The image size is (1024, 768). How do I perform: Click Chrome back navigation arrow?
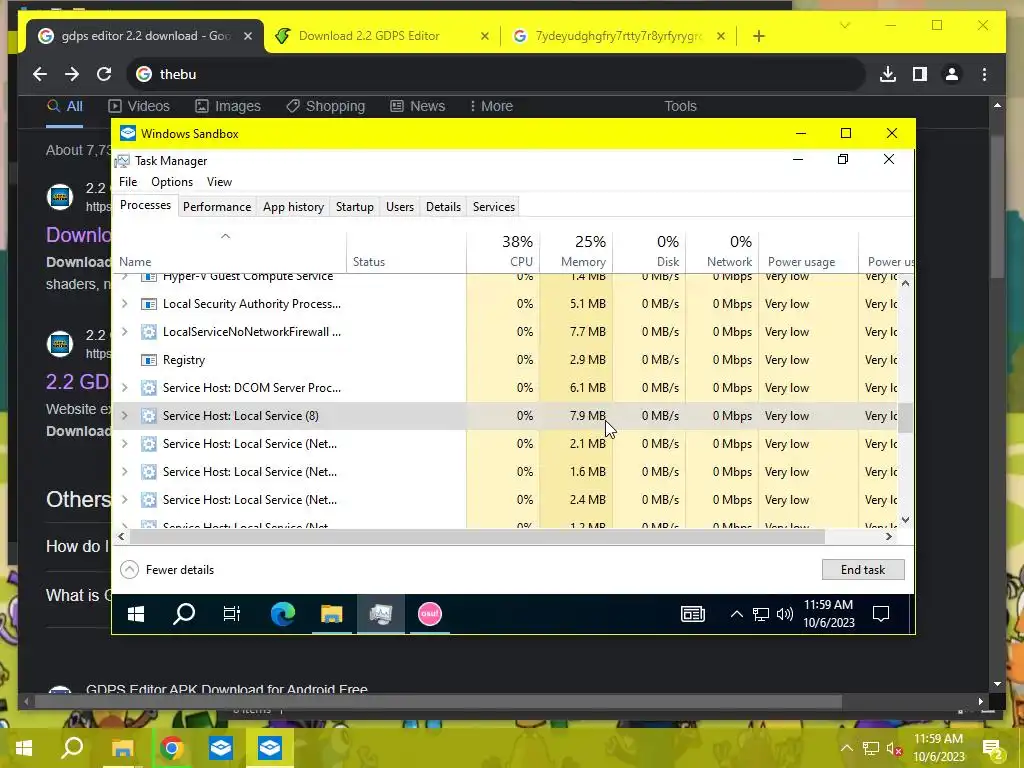click(40, 74)
